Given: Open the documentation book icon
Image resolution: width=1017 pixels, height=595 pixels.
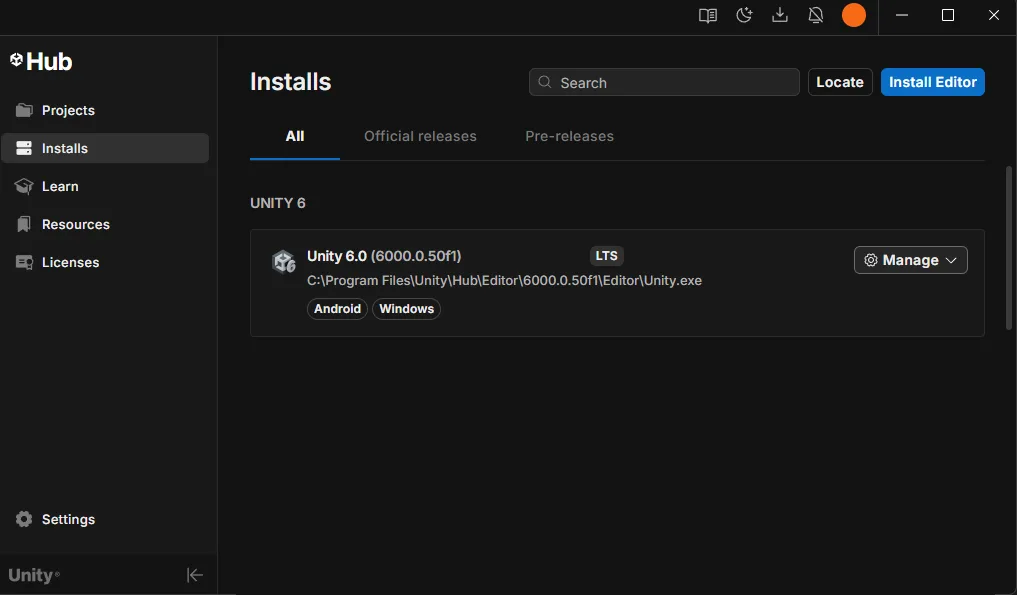Looking at the screenshot, I should tap(708, 15).
